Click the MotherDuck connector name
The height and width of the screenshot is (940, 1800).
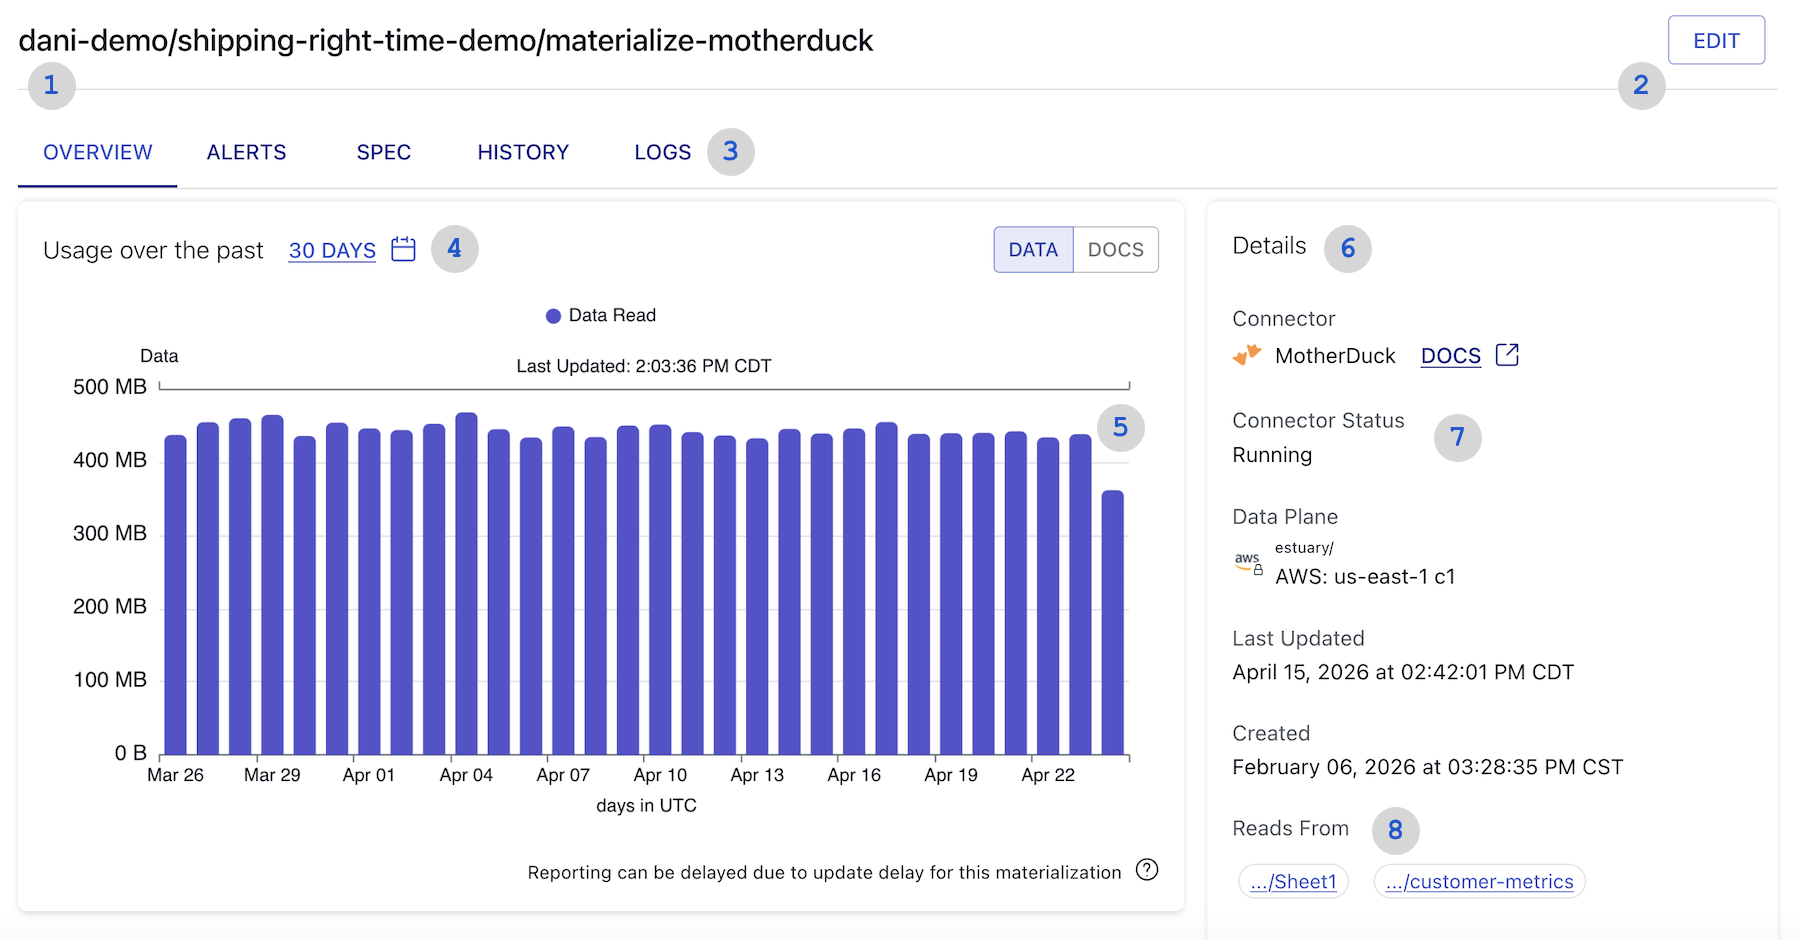1335,356
